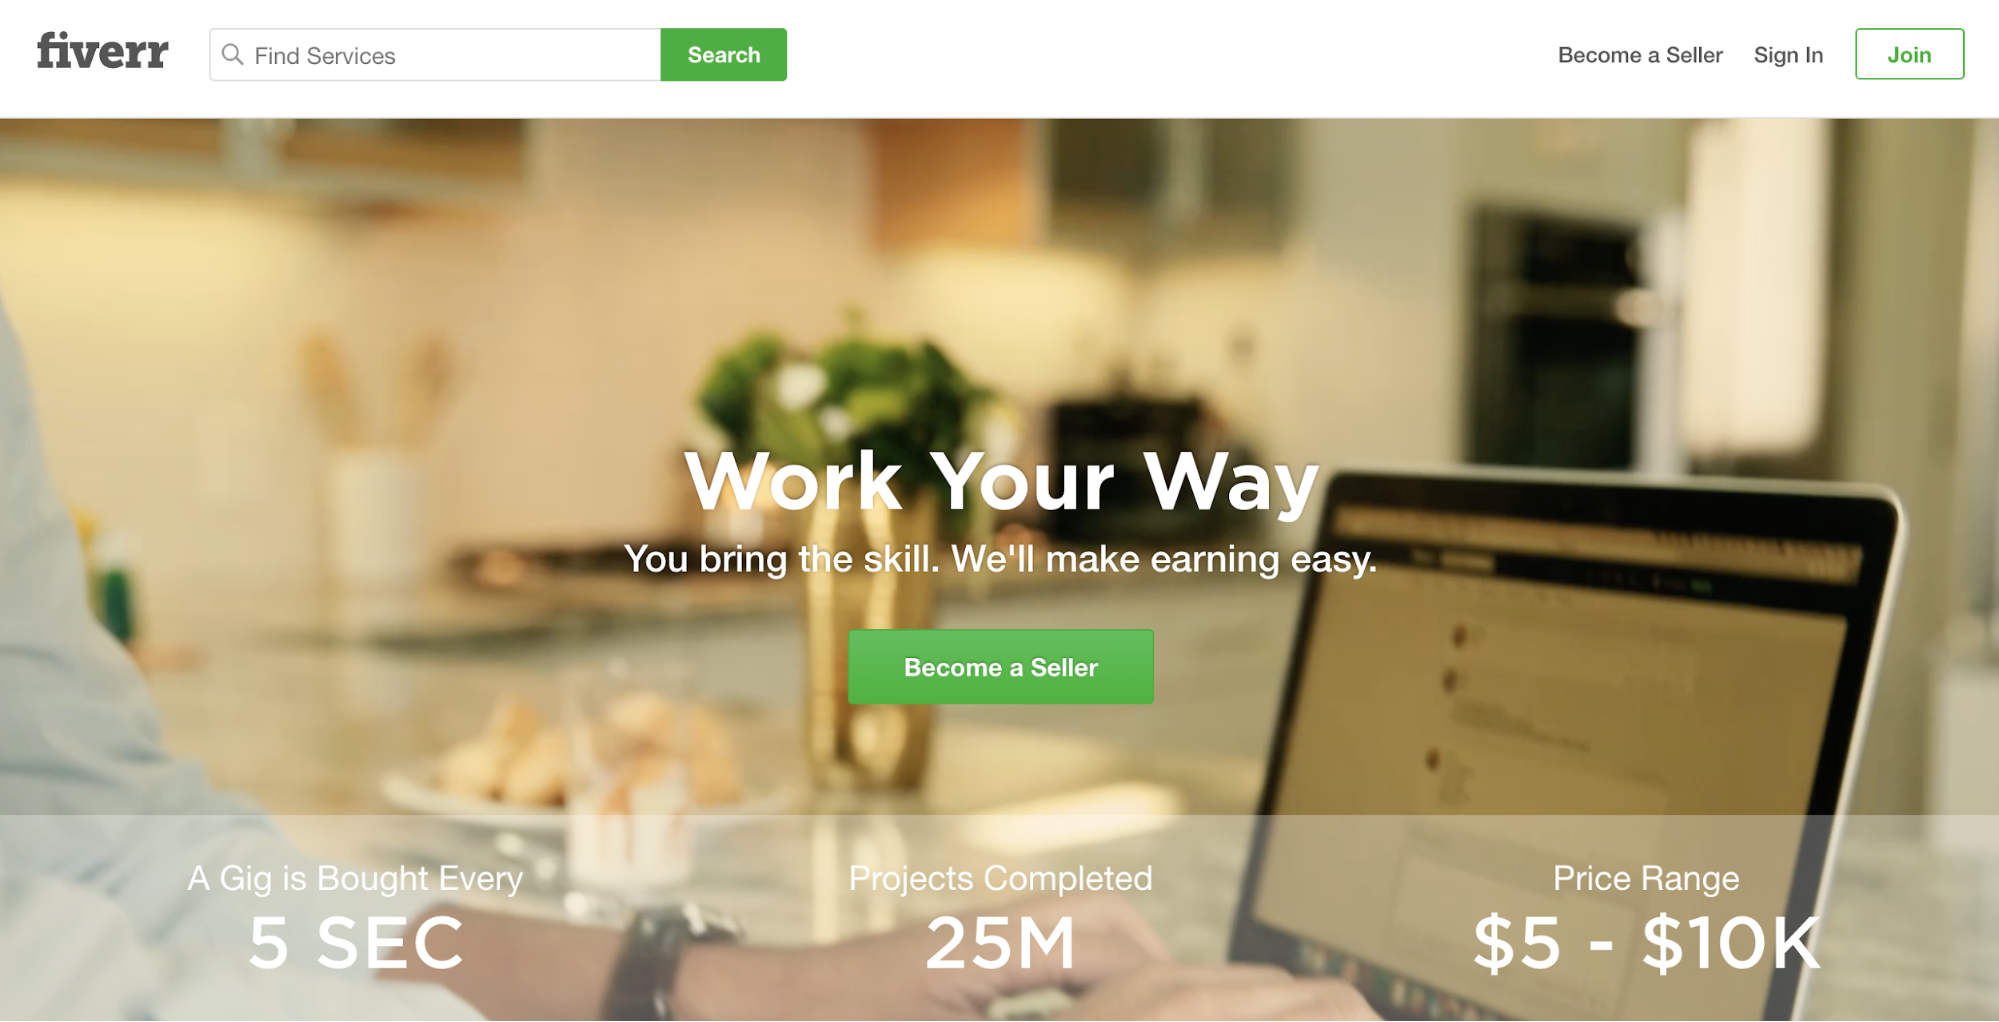Click the green Become a Seller hero button
This screenshot has height=1022, width=1999.
pyautogui.click(x=1001, y=667)
